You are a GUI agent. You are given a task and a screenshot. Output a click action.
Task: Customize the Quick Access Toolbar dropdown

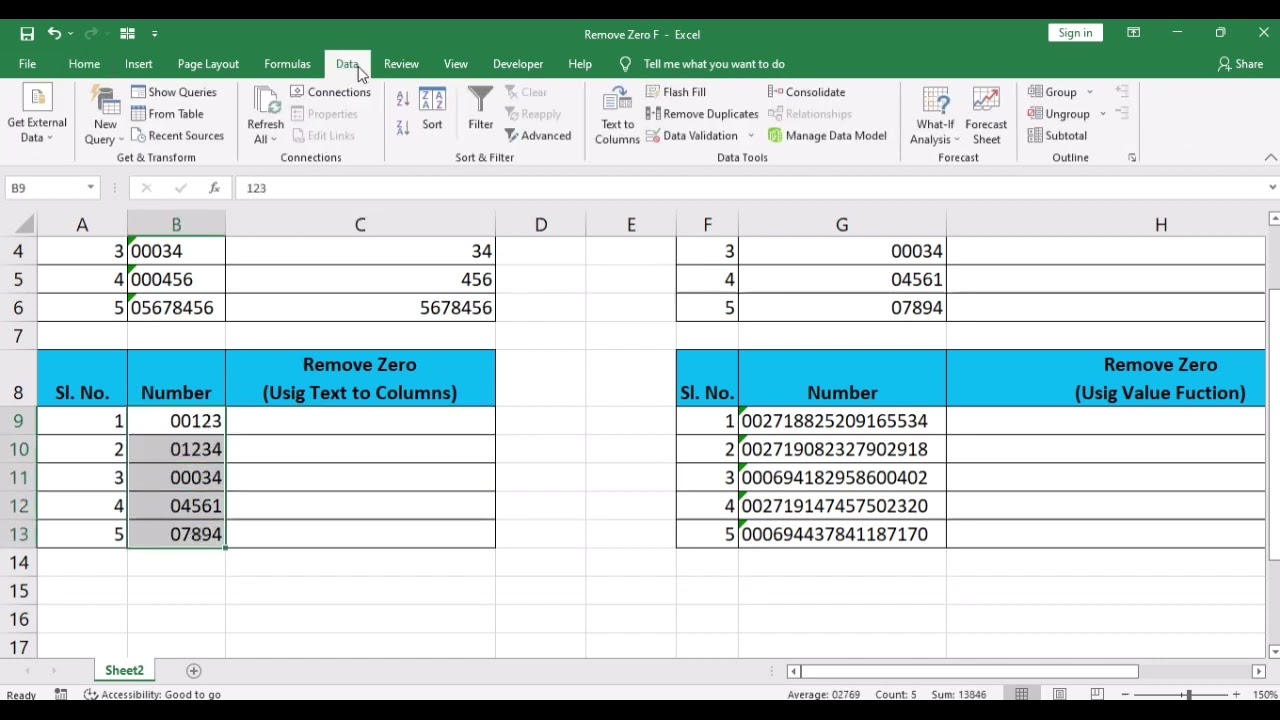coord(154,34)
